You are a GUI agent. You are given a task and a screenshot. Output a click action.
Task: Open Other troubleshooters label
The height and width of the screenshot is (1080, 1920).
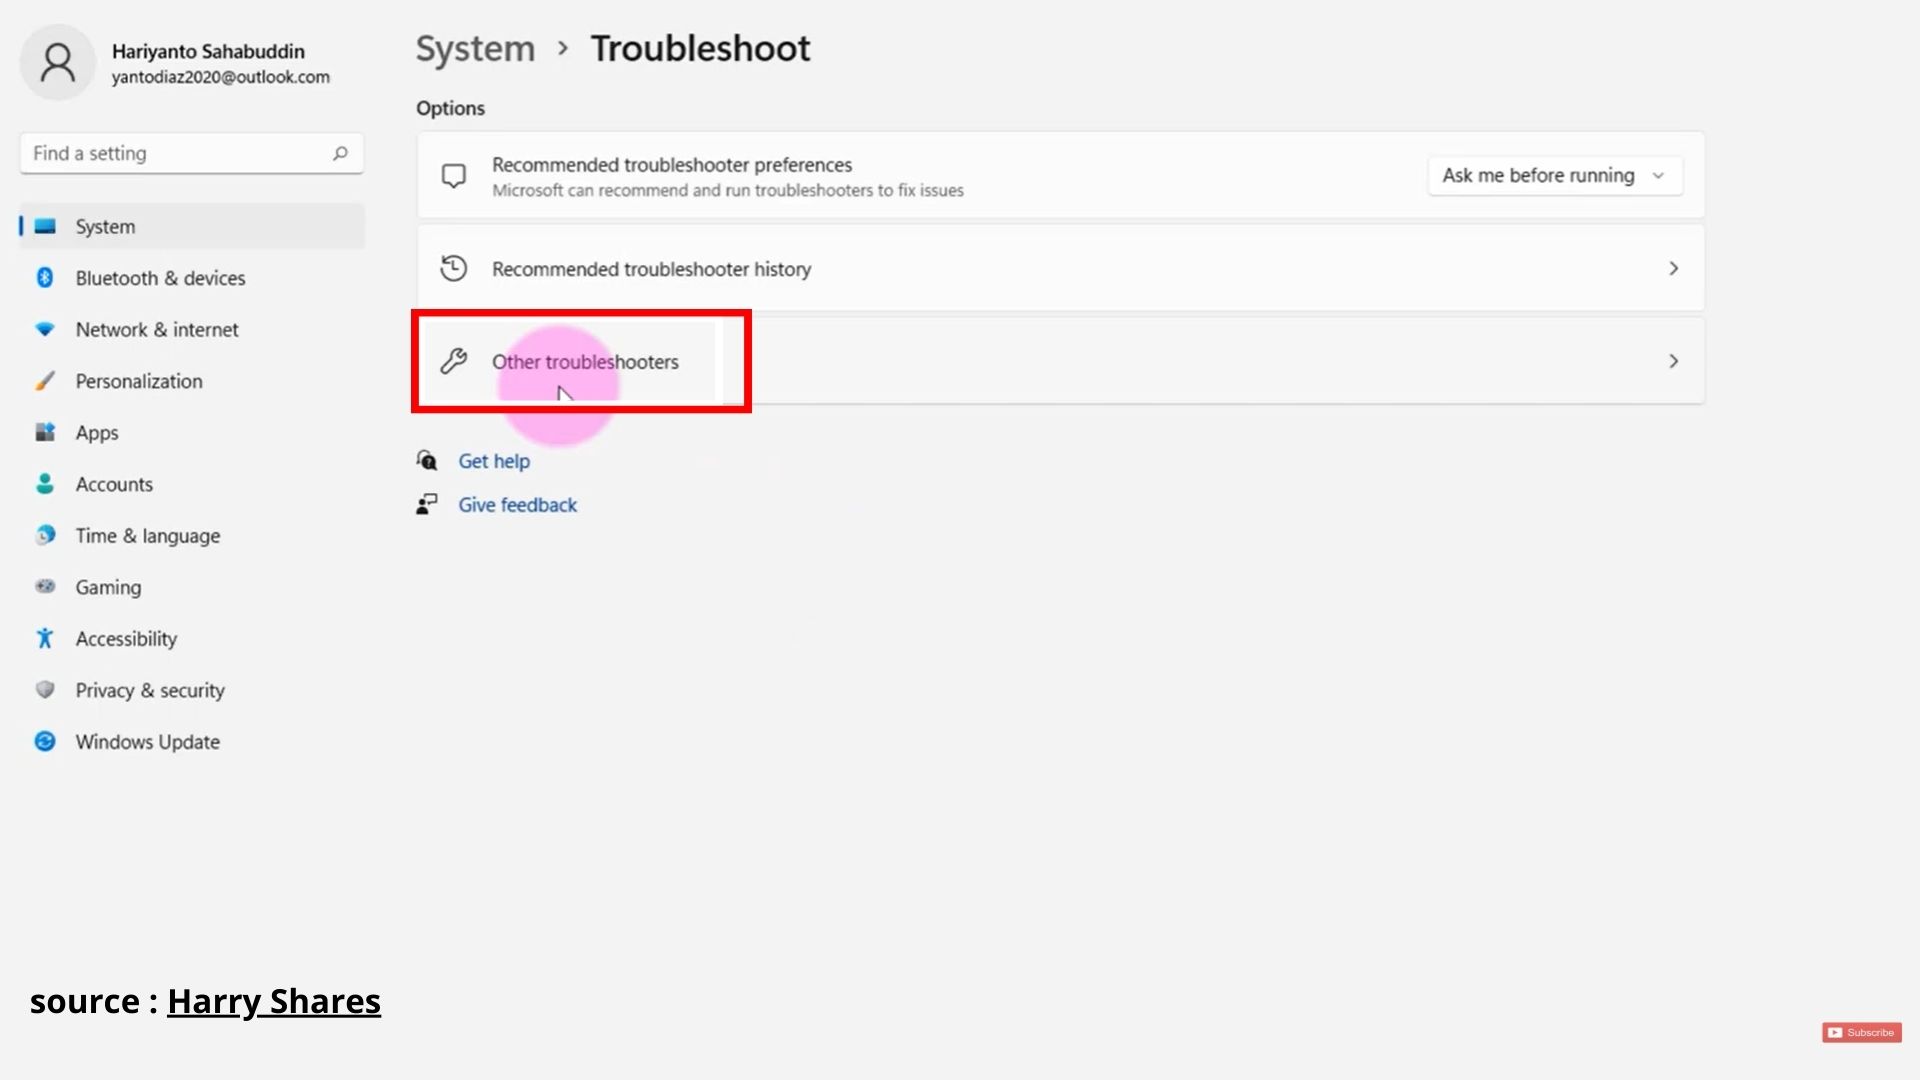pos(585,362)
